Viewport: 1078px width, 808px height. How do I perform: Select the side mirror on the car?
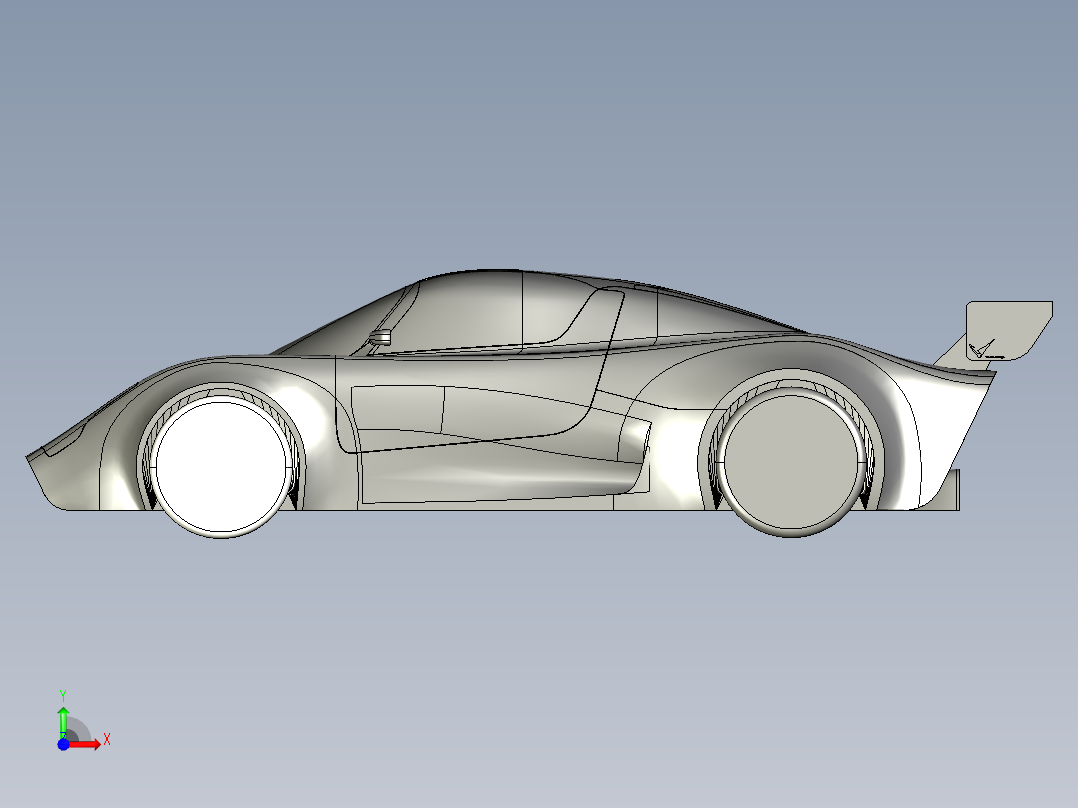380,337
